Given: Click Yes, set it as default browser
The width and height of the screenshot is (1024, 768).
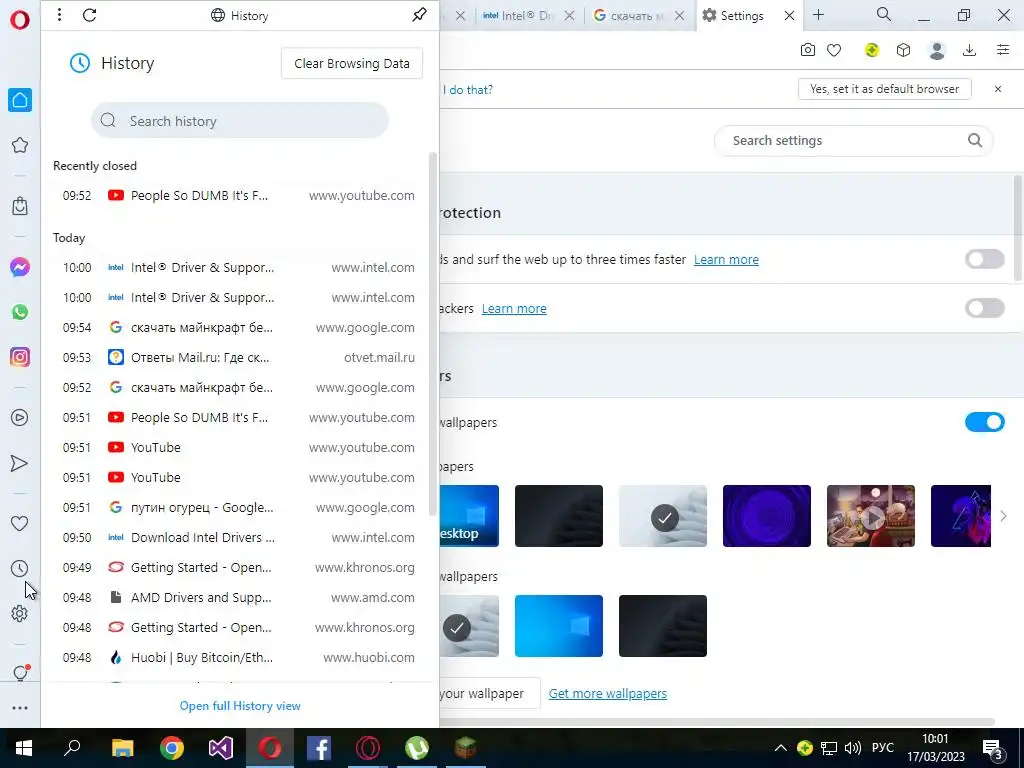Looking at the screenshot, I should tap(884, 89).
